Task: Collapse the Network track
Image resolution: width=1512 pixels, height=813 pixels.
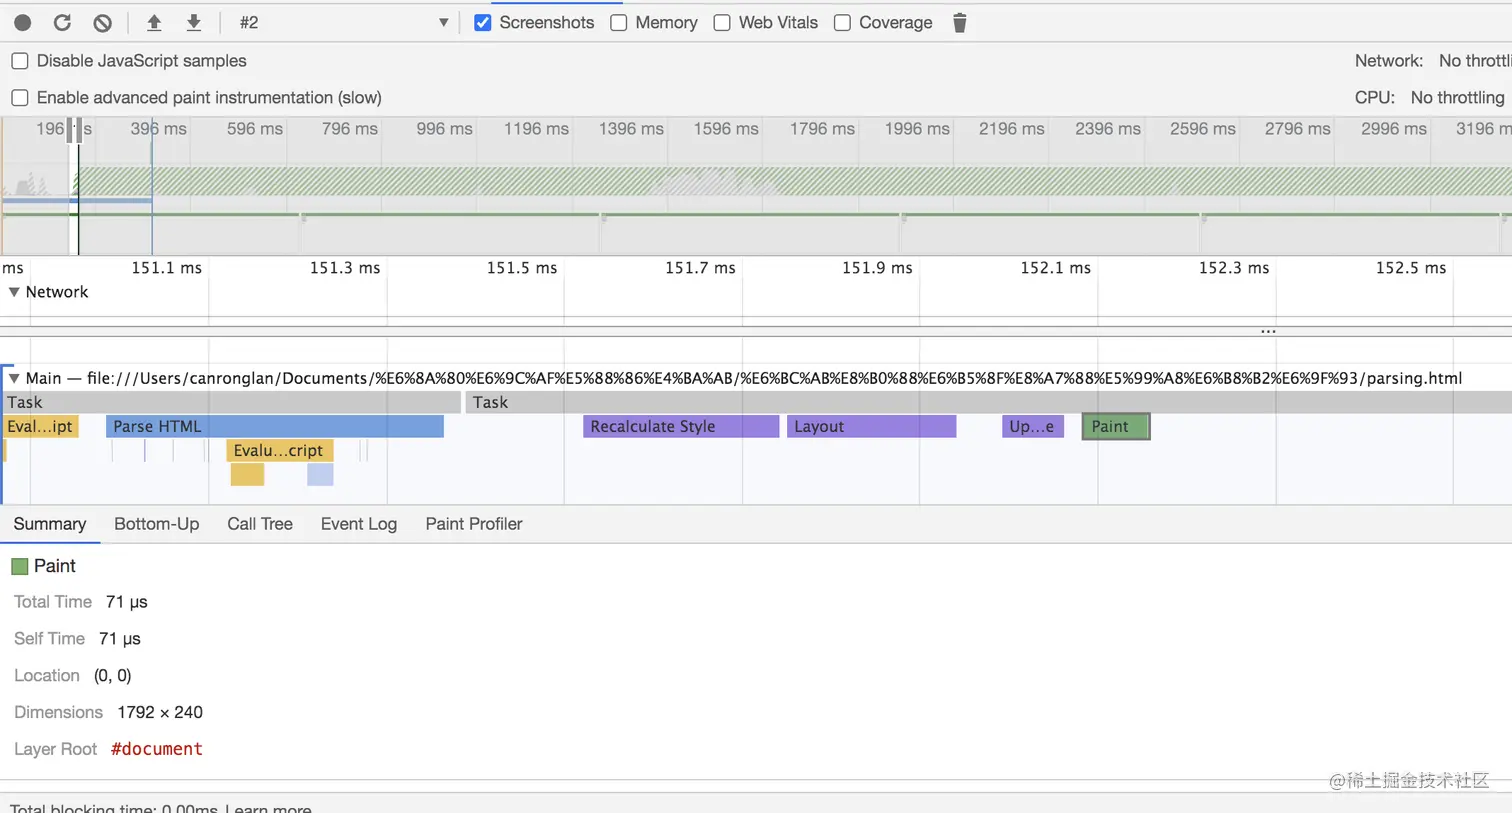Action: (x=14, y=292)
